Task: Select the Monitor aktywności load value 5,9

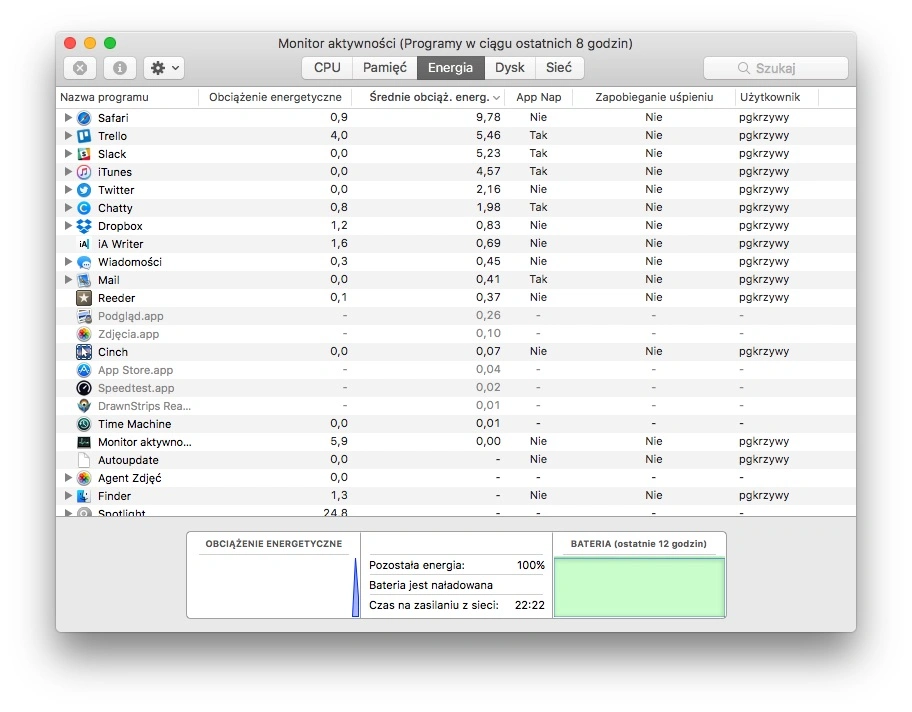Action: pos(339,442)
